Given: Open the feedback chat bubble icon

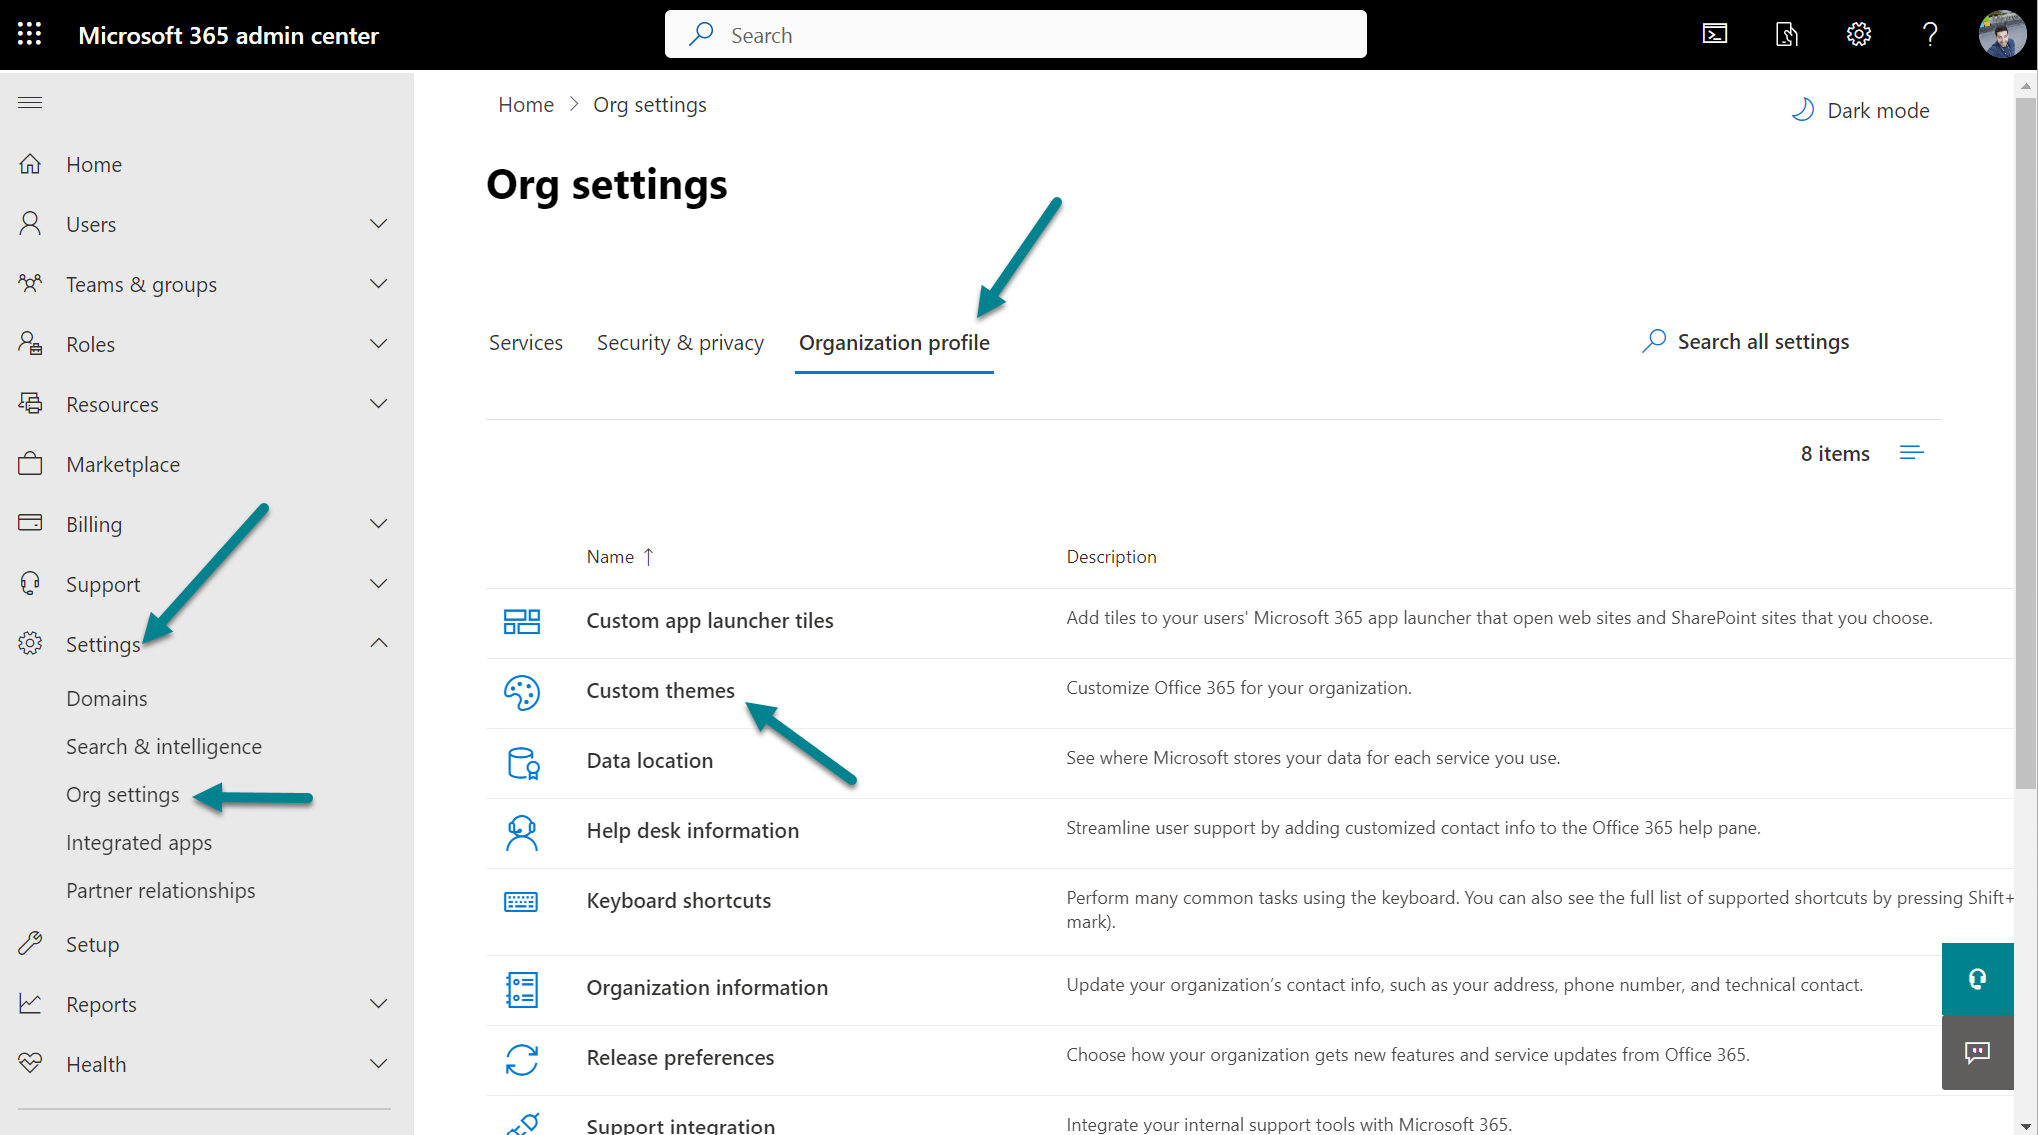Looking at the screenshot, I should (1977, 1053).
